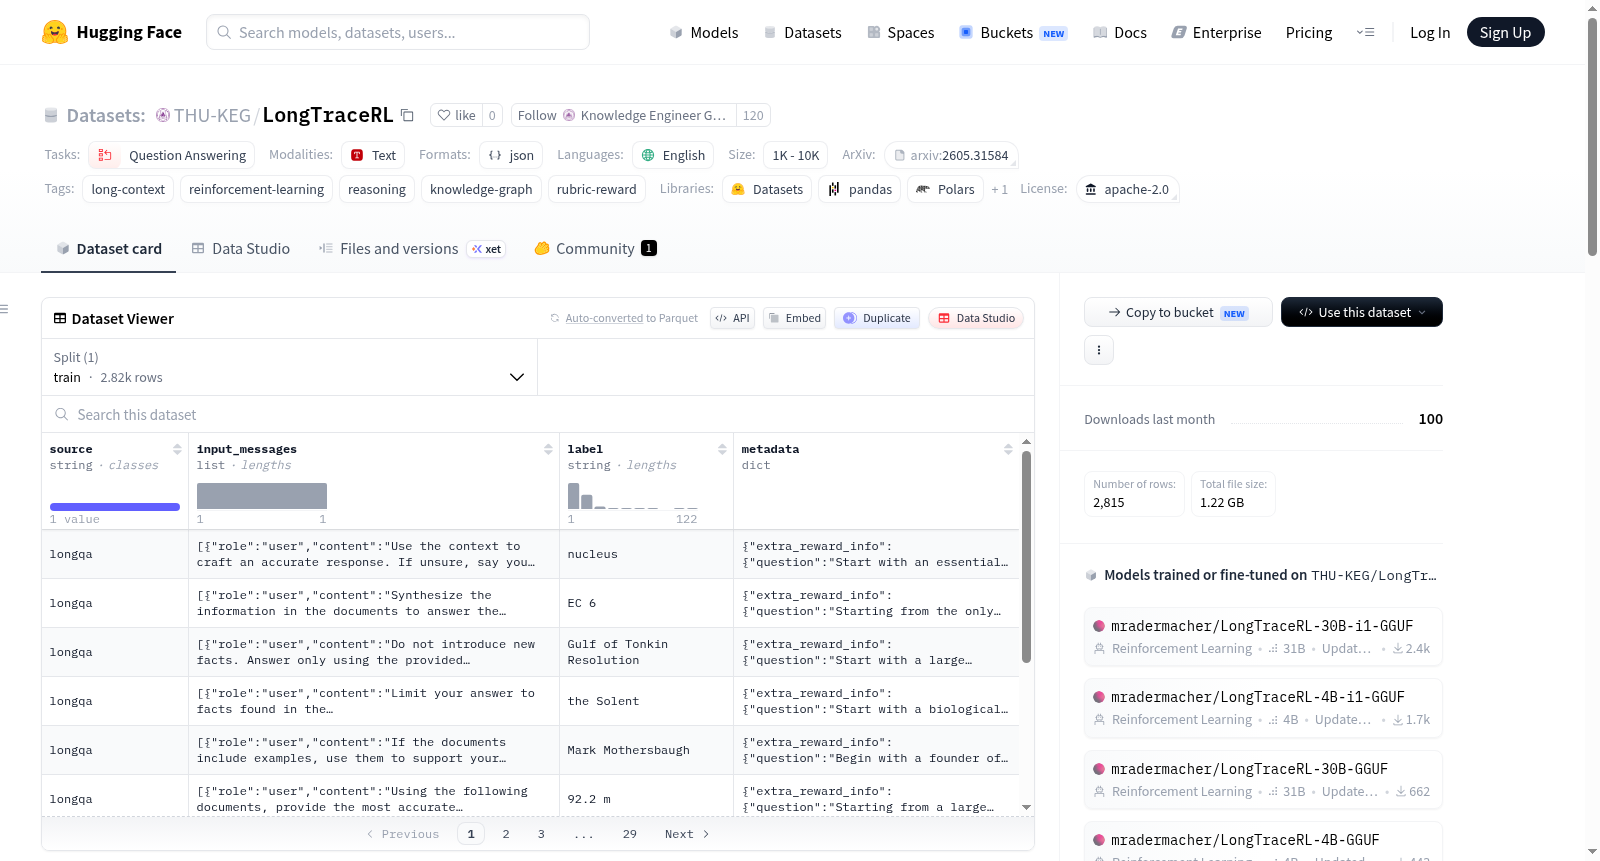The image size is (1600, 861).
Task: Open the navigation overflow menu icon
Action: tap(1365, 32)
